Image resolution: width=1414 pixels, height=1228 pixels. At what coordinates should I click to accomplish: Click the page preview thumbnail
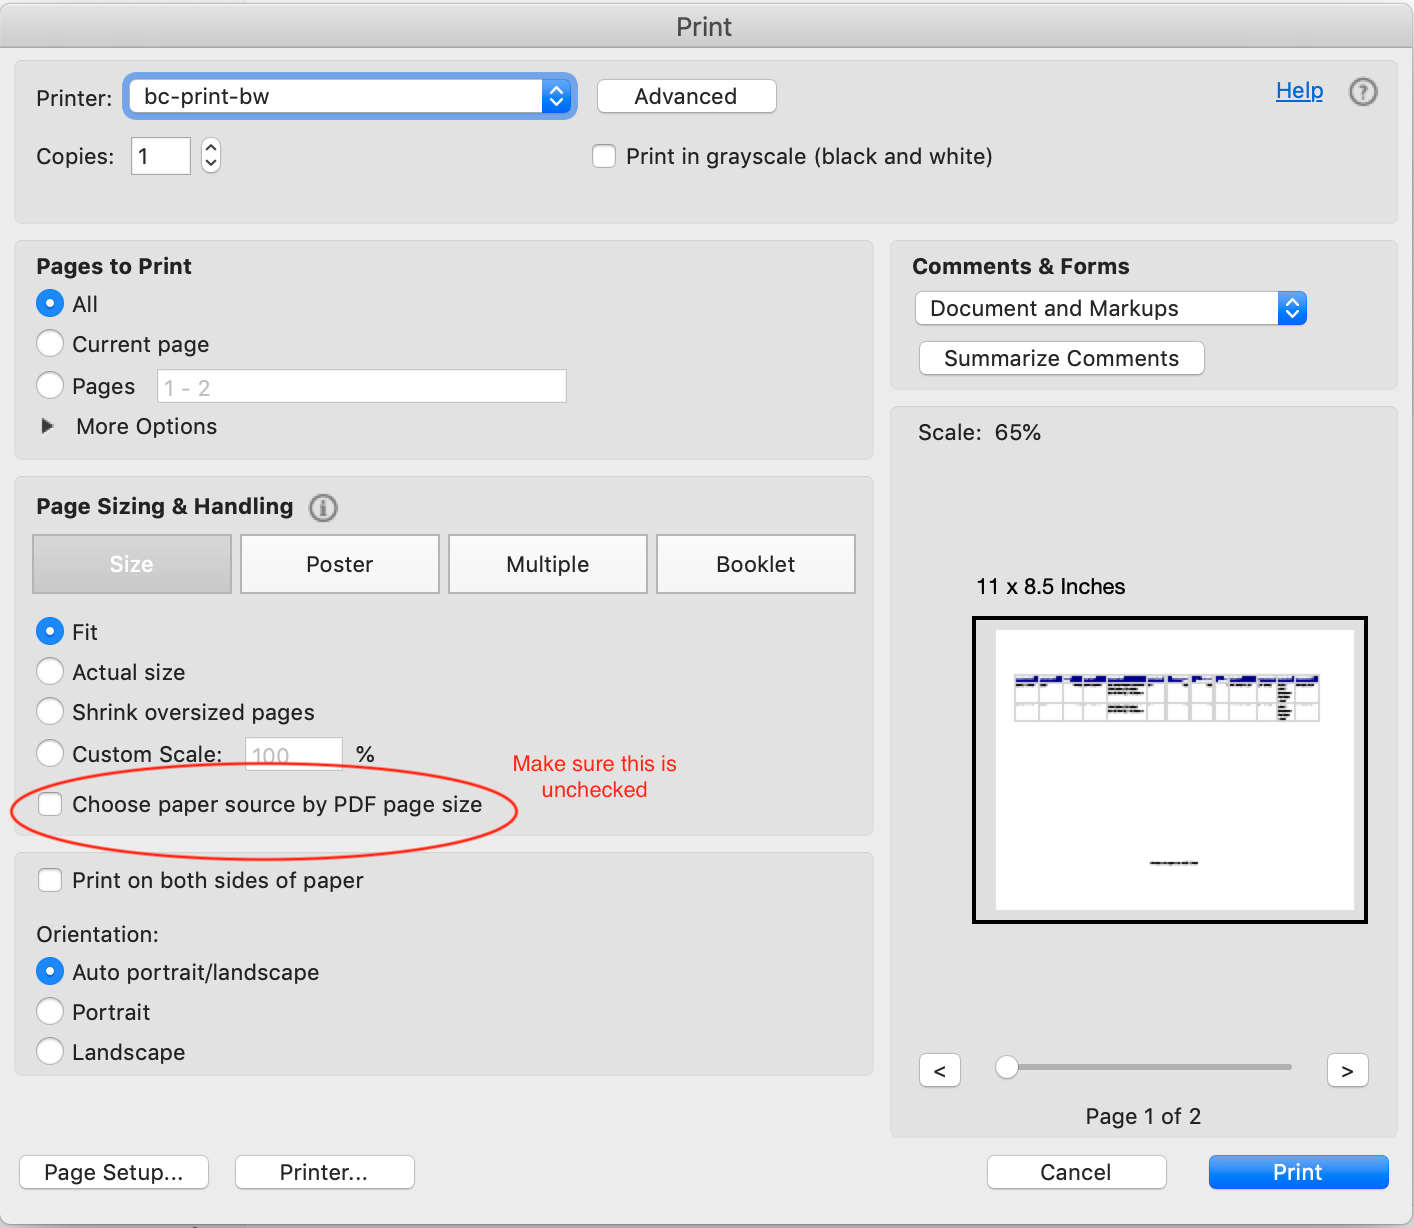pyautogui.click(x=1170, y=770)
